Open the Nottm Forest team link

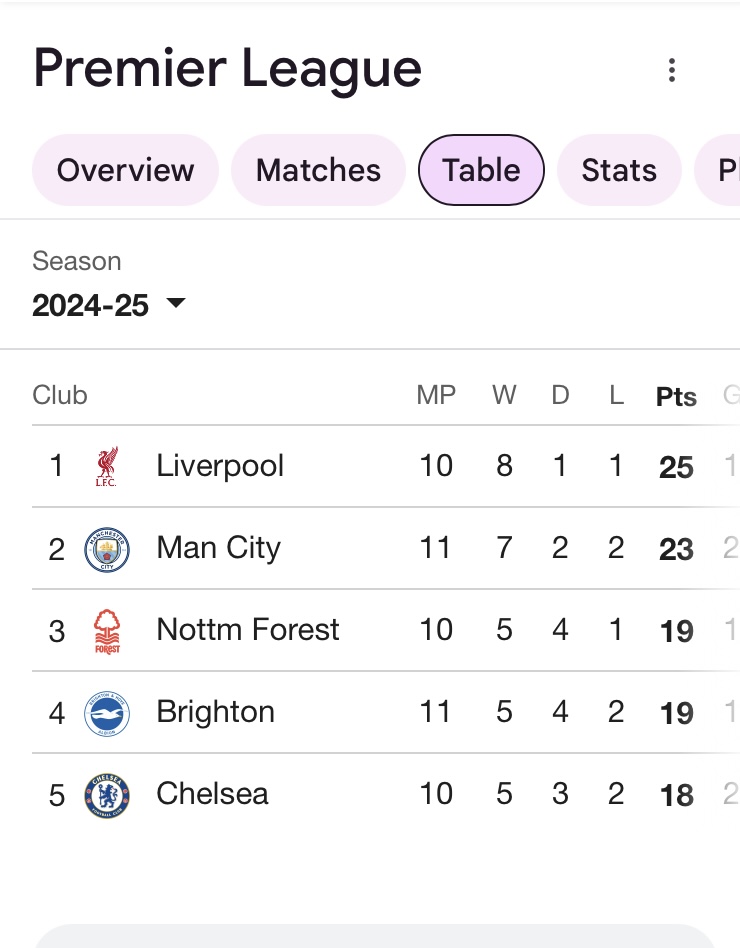(248, 630)
